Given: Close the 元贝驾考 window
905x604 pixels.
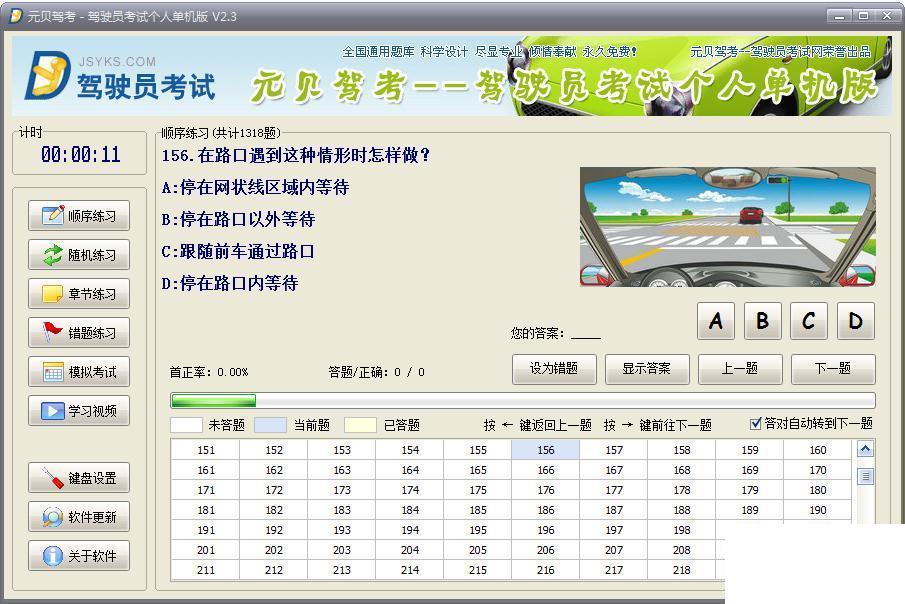Looking at the screenshot, I should pyautogui.click(x=887, y=16).
